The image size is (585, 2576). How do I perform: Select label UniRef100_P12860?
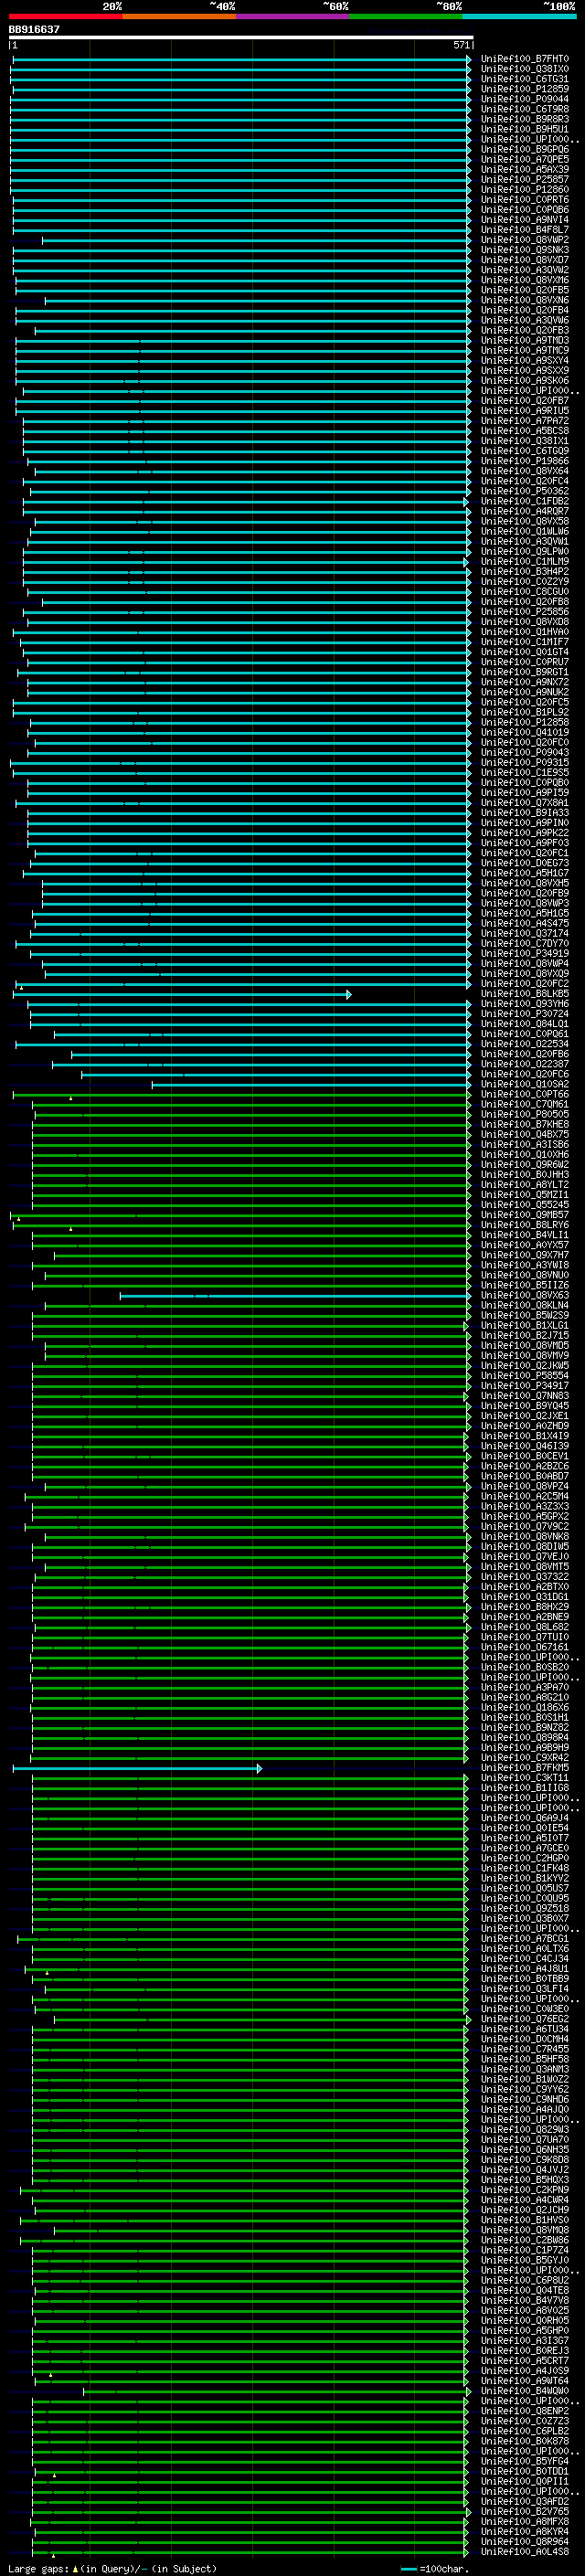(524, 189)
